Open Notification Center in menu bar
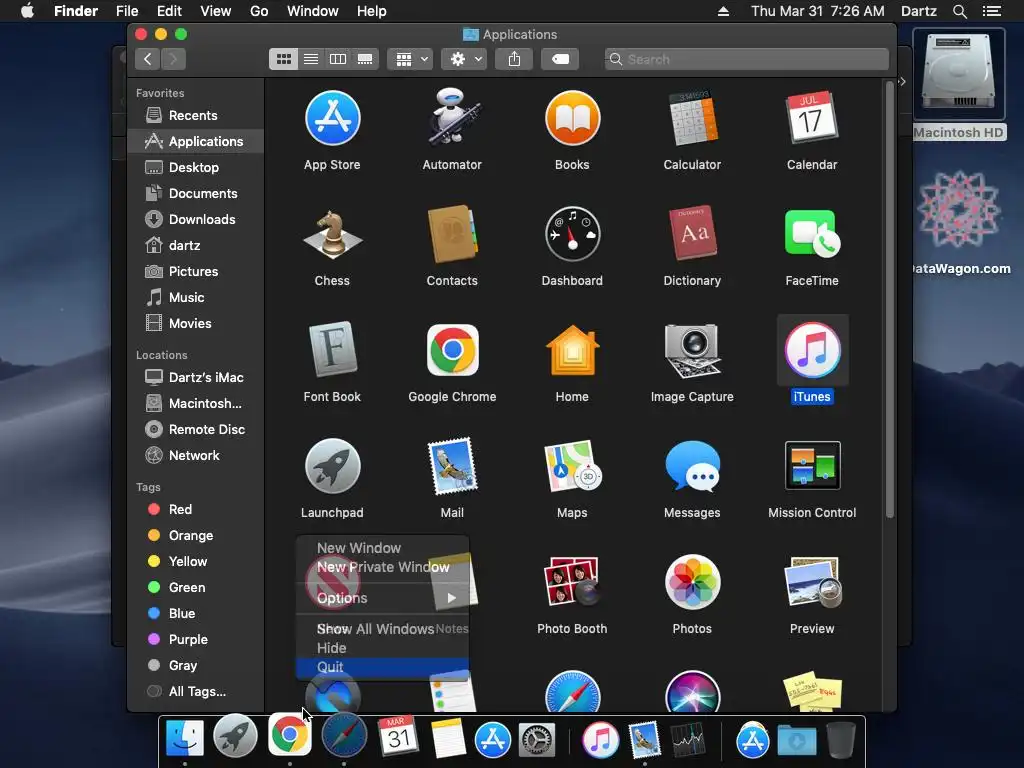 (x=992, y=11)
